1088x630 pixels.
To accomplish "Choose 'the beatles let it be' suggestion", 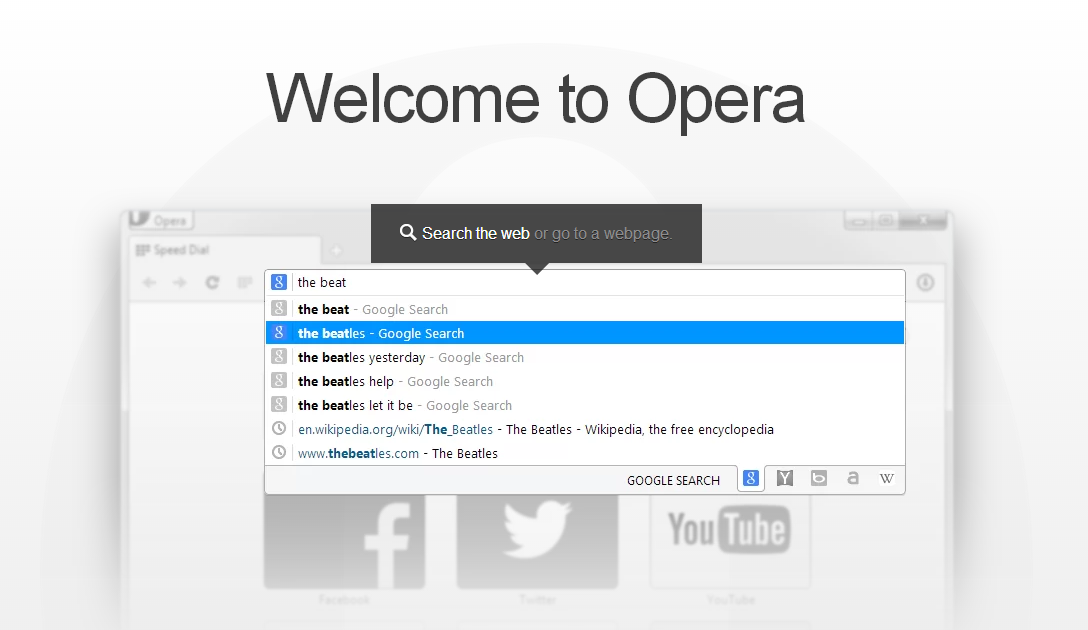I will pyautogui.click(x=585, y=405).
